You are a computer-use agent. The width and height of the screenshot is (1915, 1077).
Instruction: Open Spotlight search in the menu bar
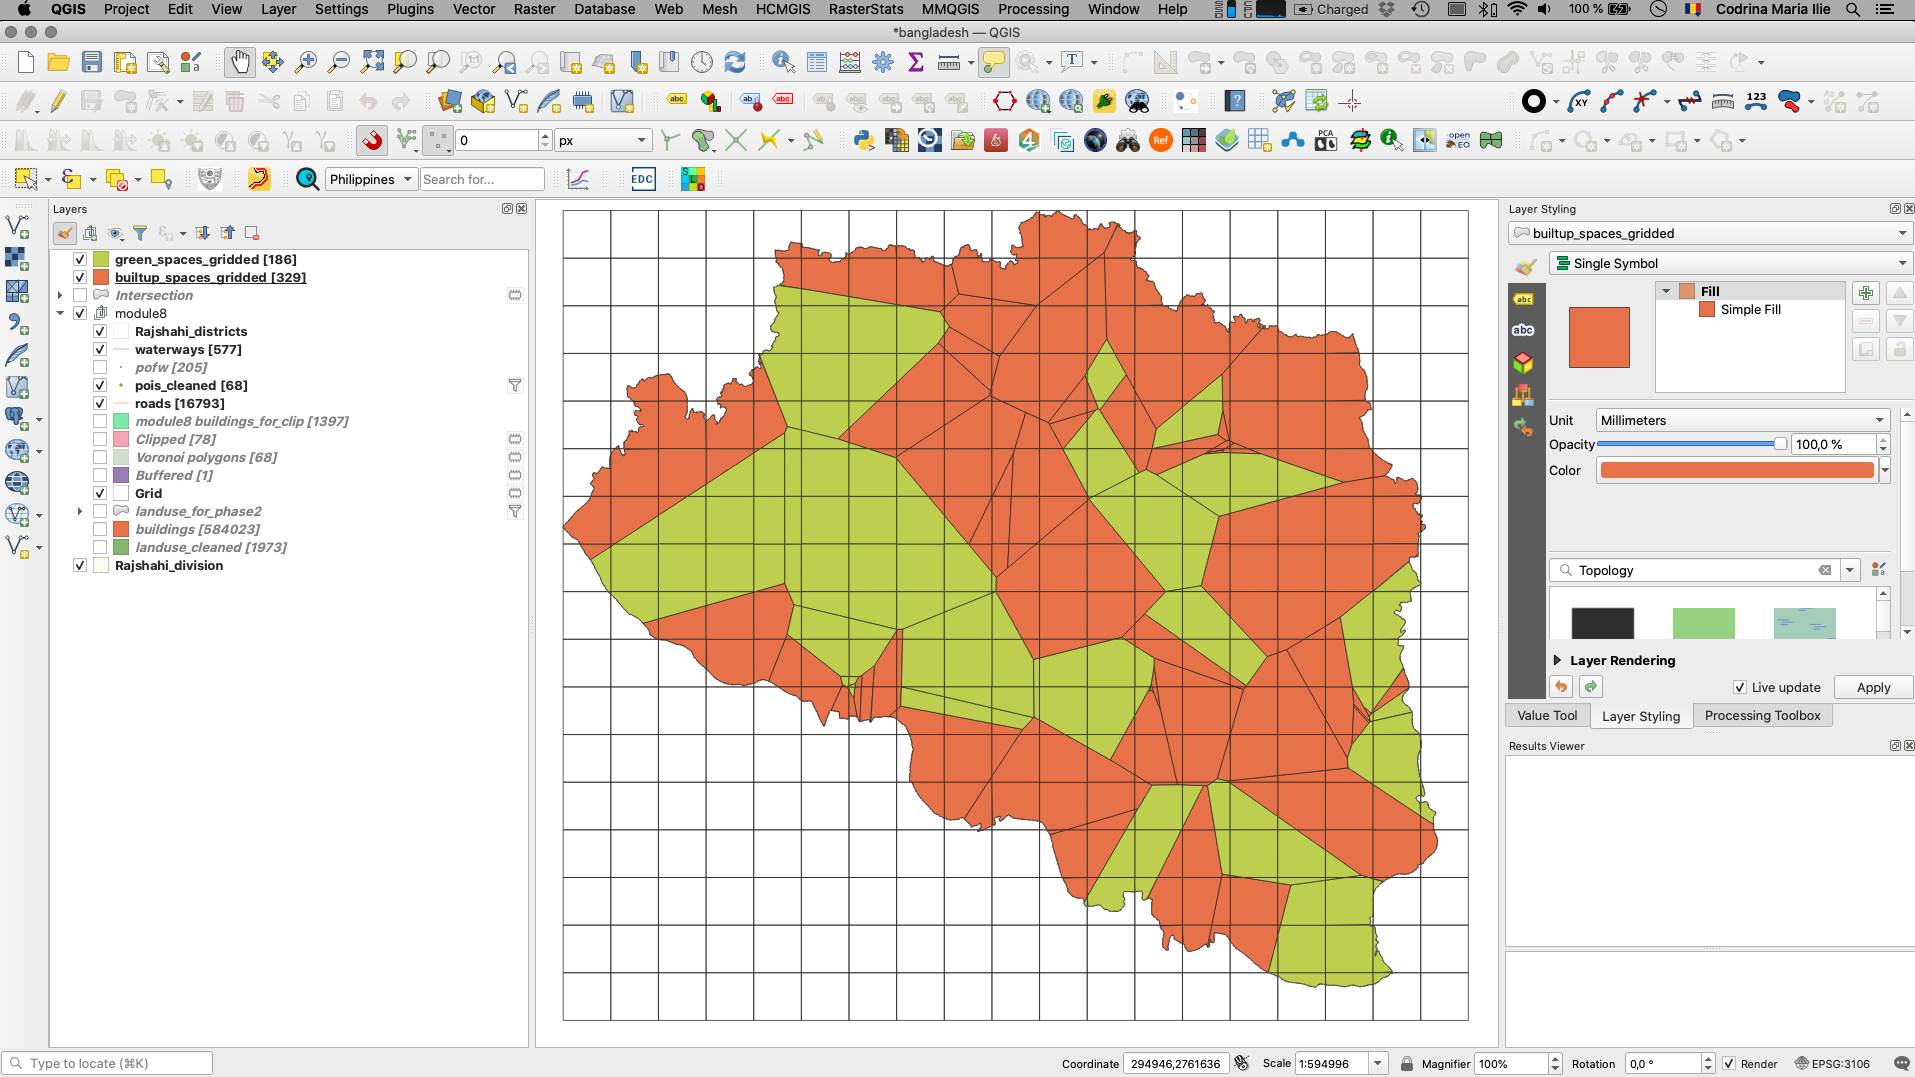coord(1853,10)
